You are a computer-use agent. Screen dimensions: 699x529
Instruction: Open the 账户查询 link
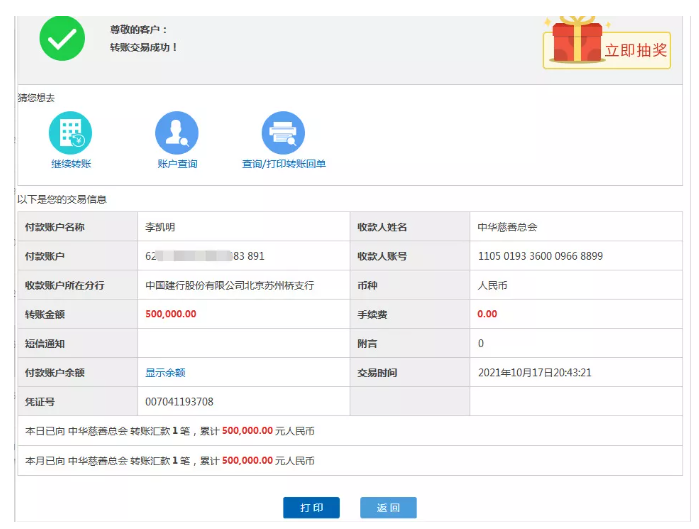[x=177, y=164]
